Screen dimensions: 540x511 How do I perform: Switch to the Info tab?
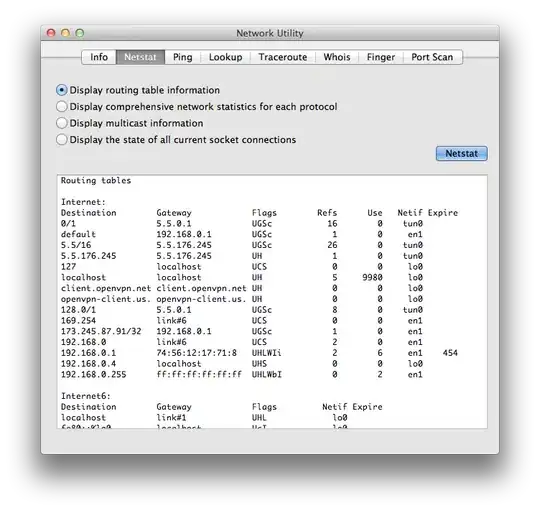pyautogui.click(x=99, y=57)
